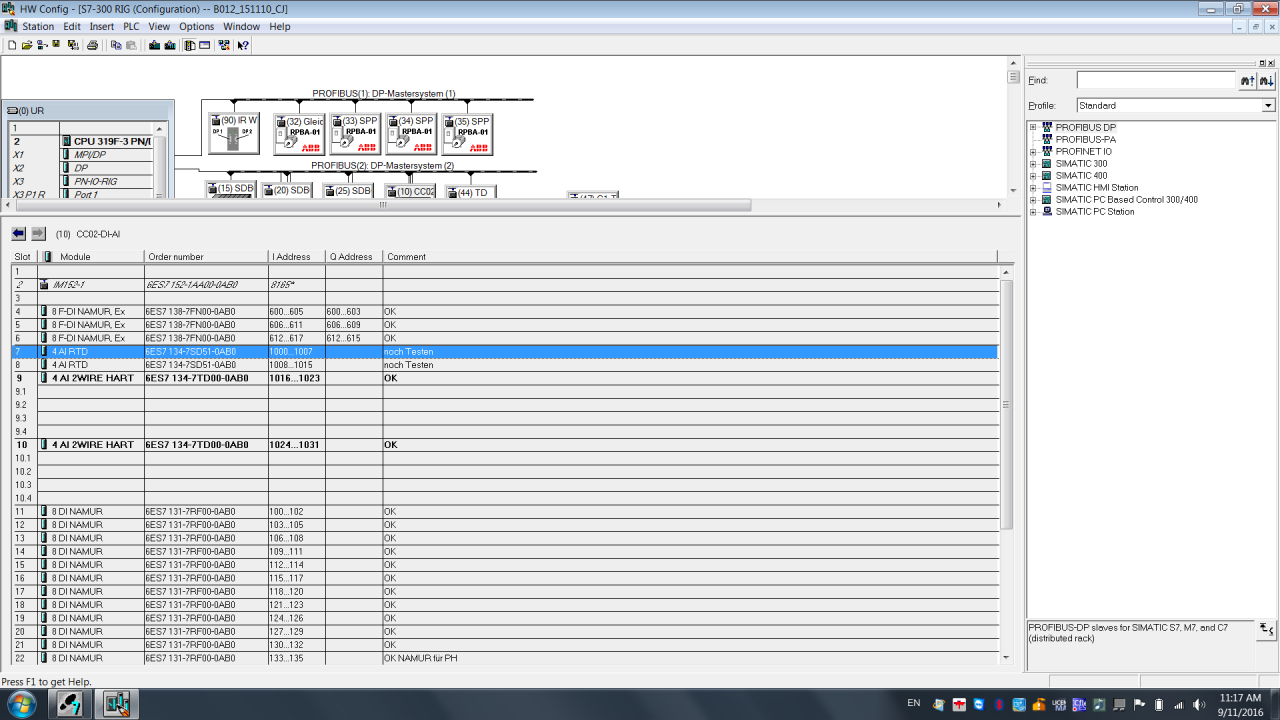Viewport: 1280px width, 720px height.
Task: Expand the PROFINET IO catalog node
Action: click(1033, 152)
